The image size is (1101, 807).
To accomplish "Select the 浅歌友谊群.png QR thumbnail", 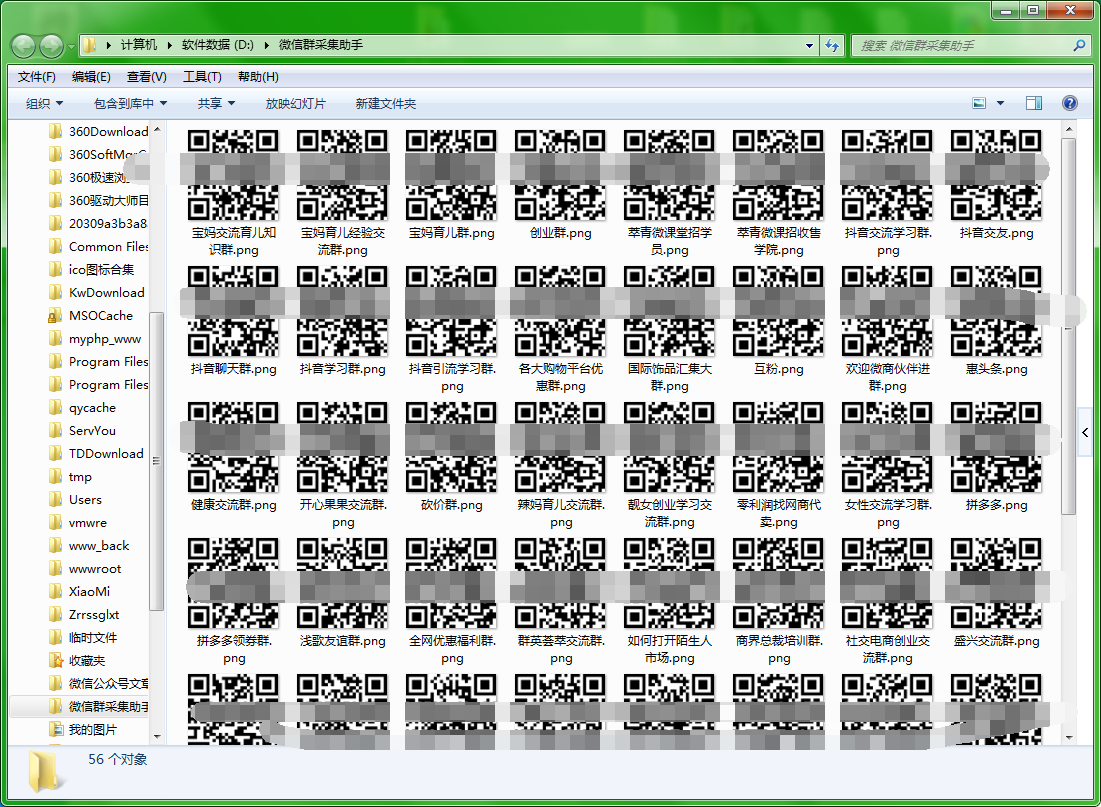I will pyautogui.click(x=343, y=584).
